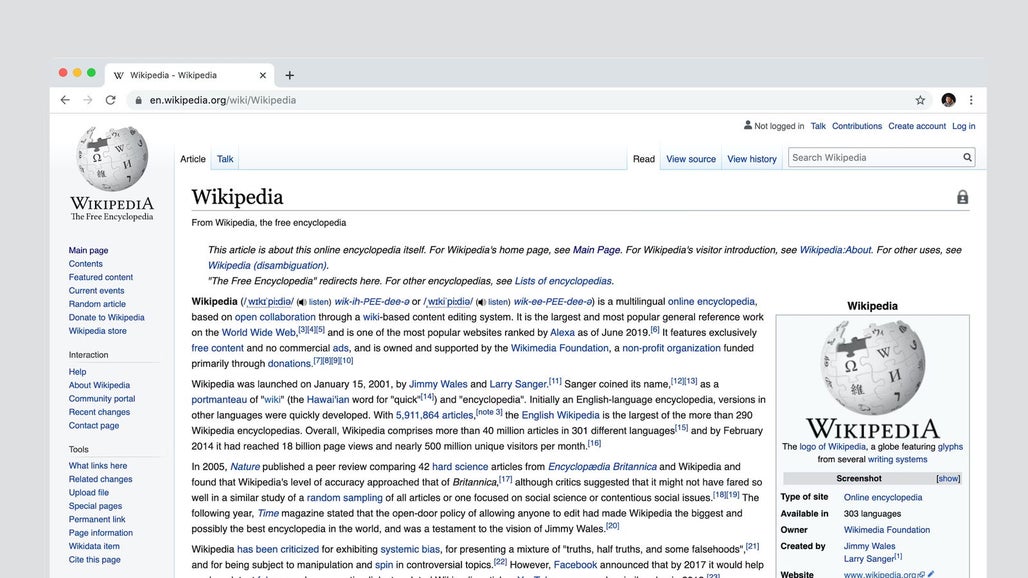1028x578 pixels.
Task: Click the padlock protection icon
Action: 962,198
